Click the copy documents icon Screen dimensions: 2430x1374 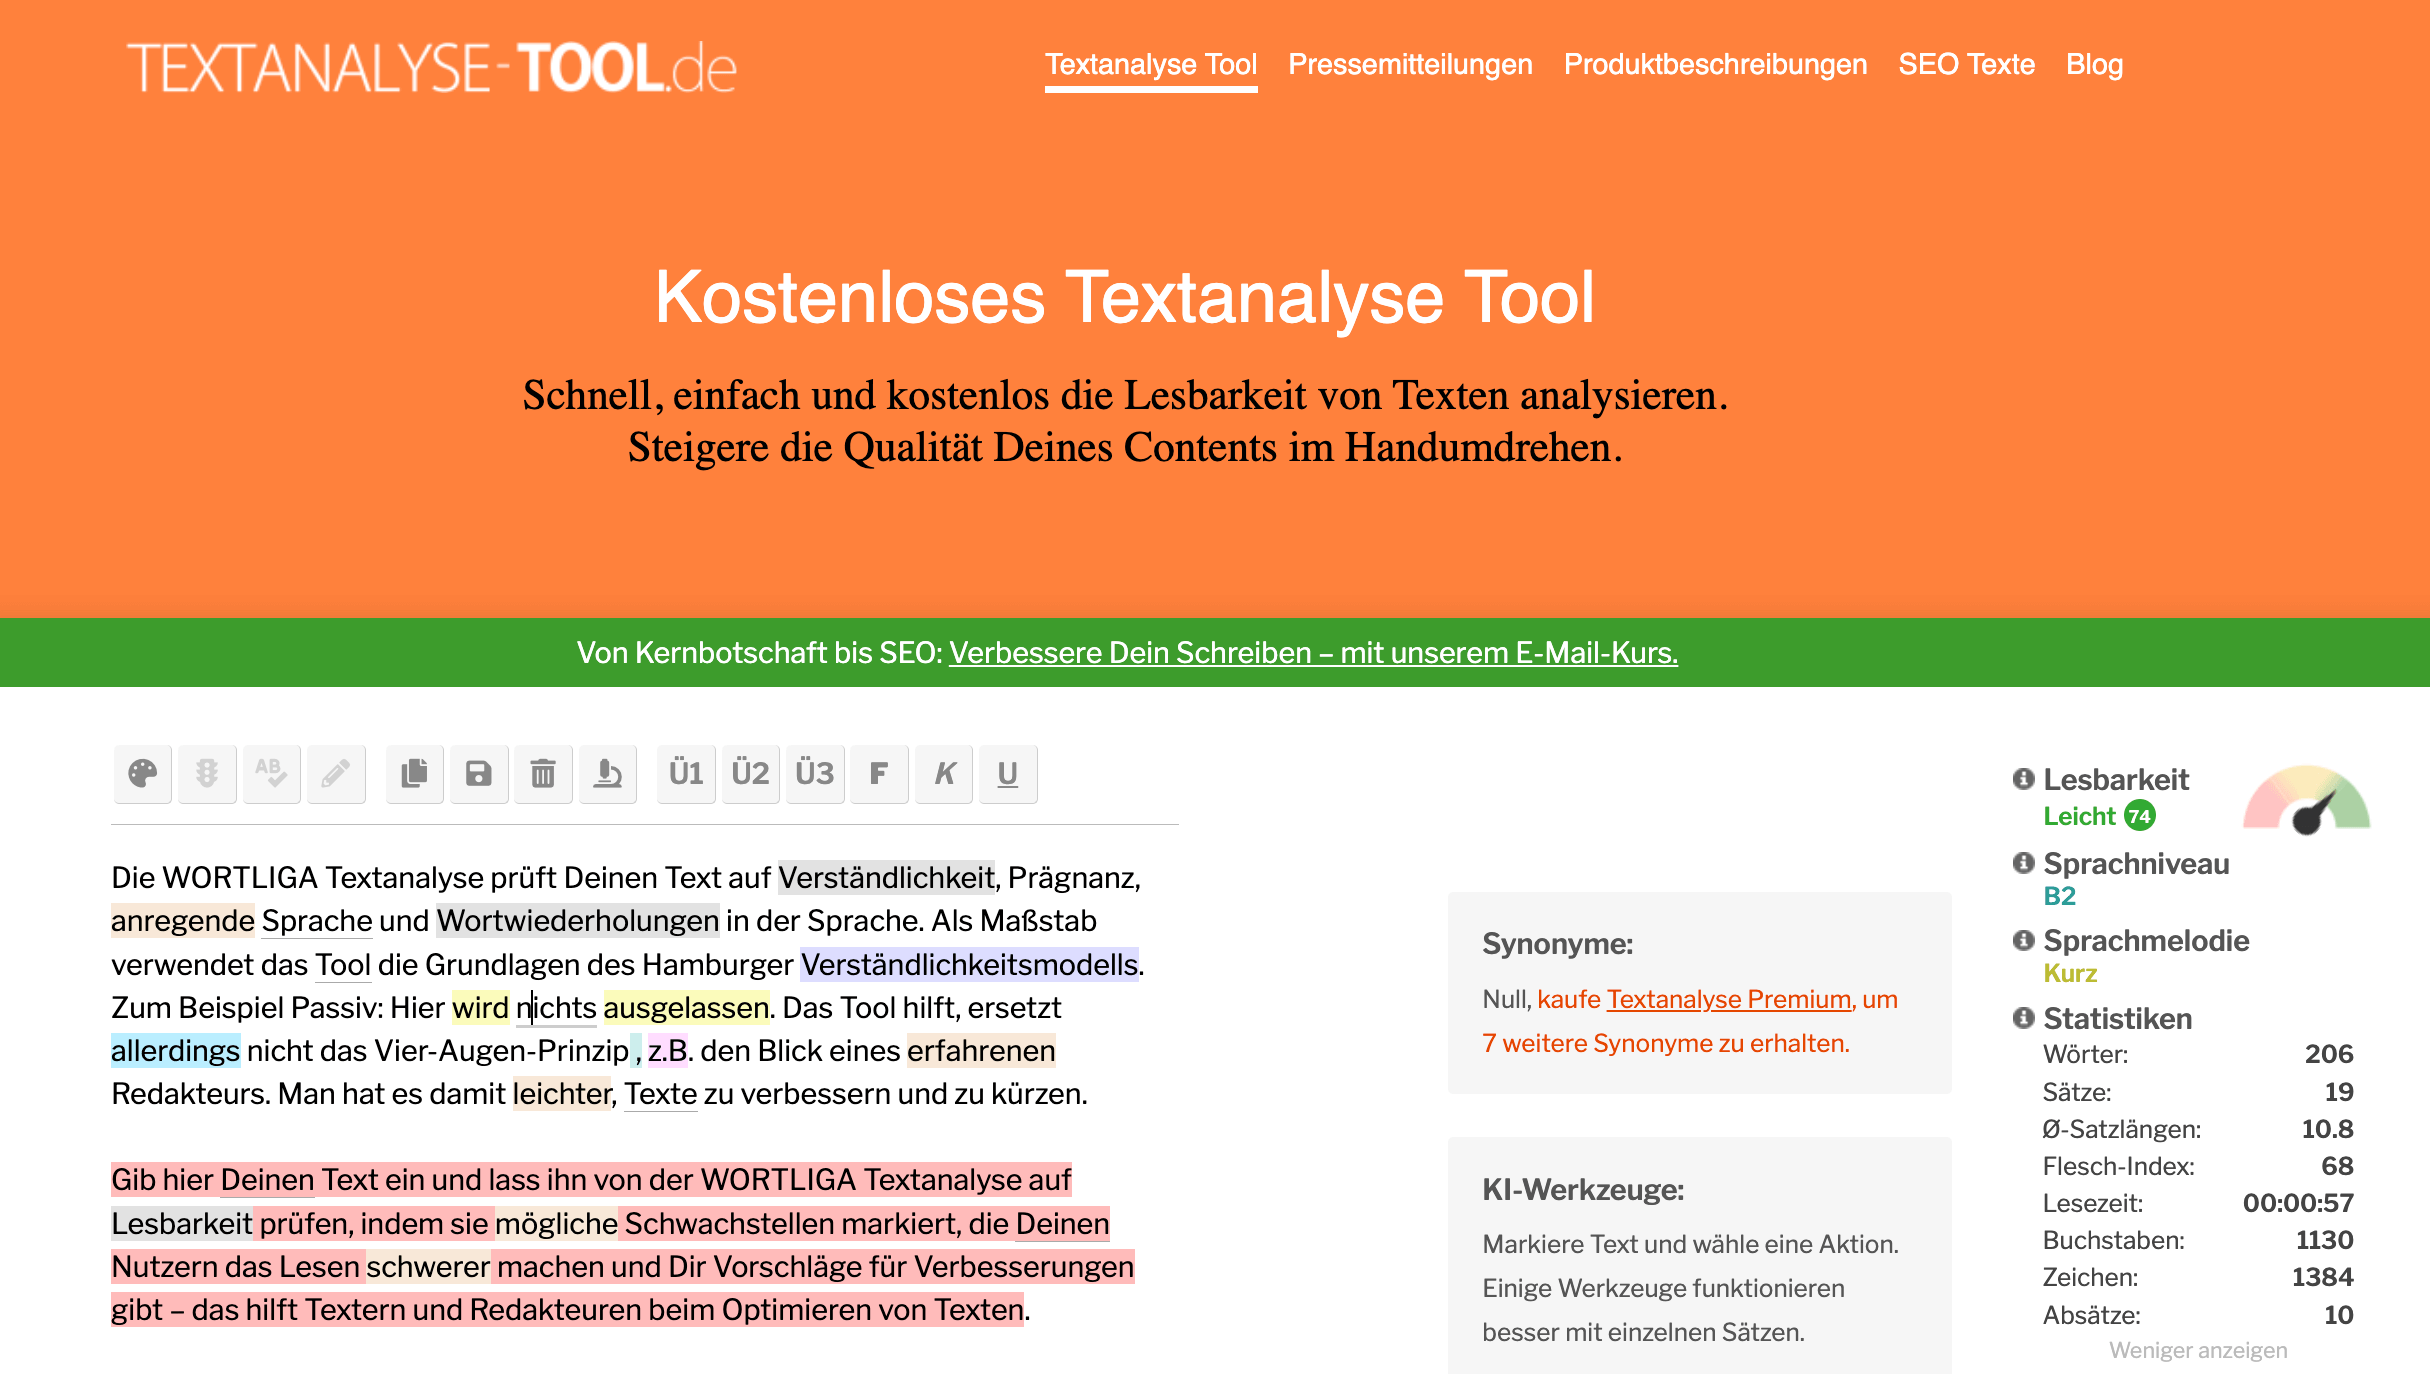click(x=415, y=774)
